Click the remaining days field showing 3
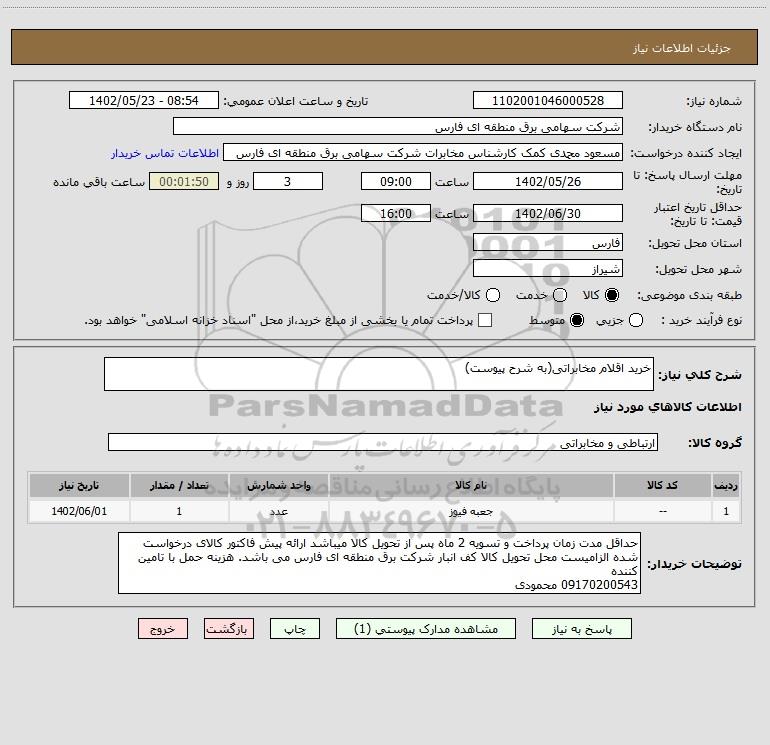Screen dimensions: 770x745 coord(288,181)
